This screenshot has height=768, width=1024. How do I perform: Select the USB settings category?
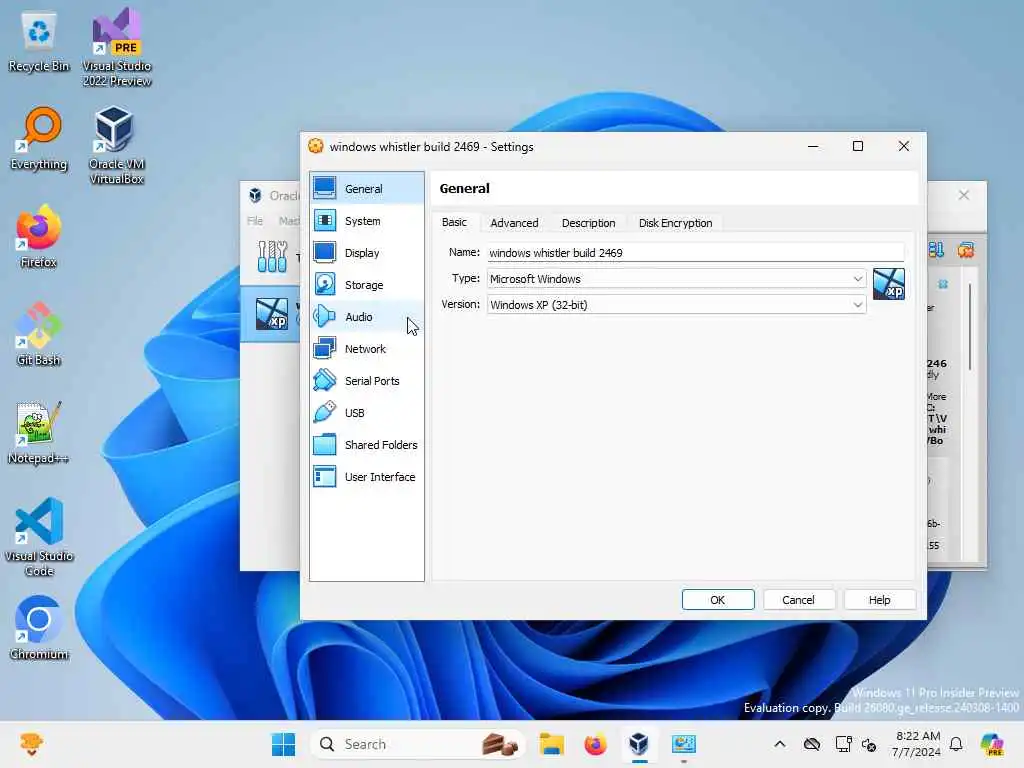coord(366,413)
